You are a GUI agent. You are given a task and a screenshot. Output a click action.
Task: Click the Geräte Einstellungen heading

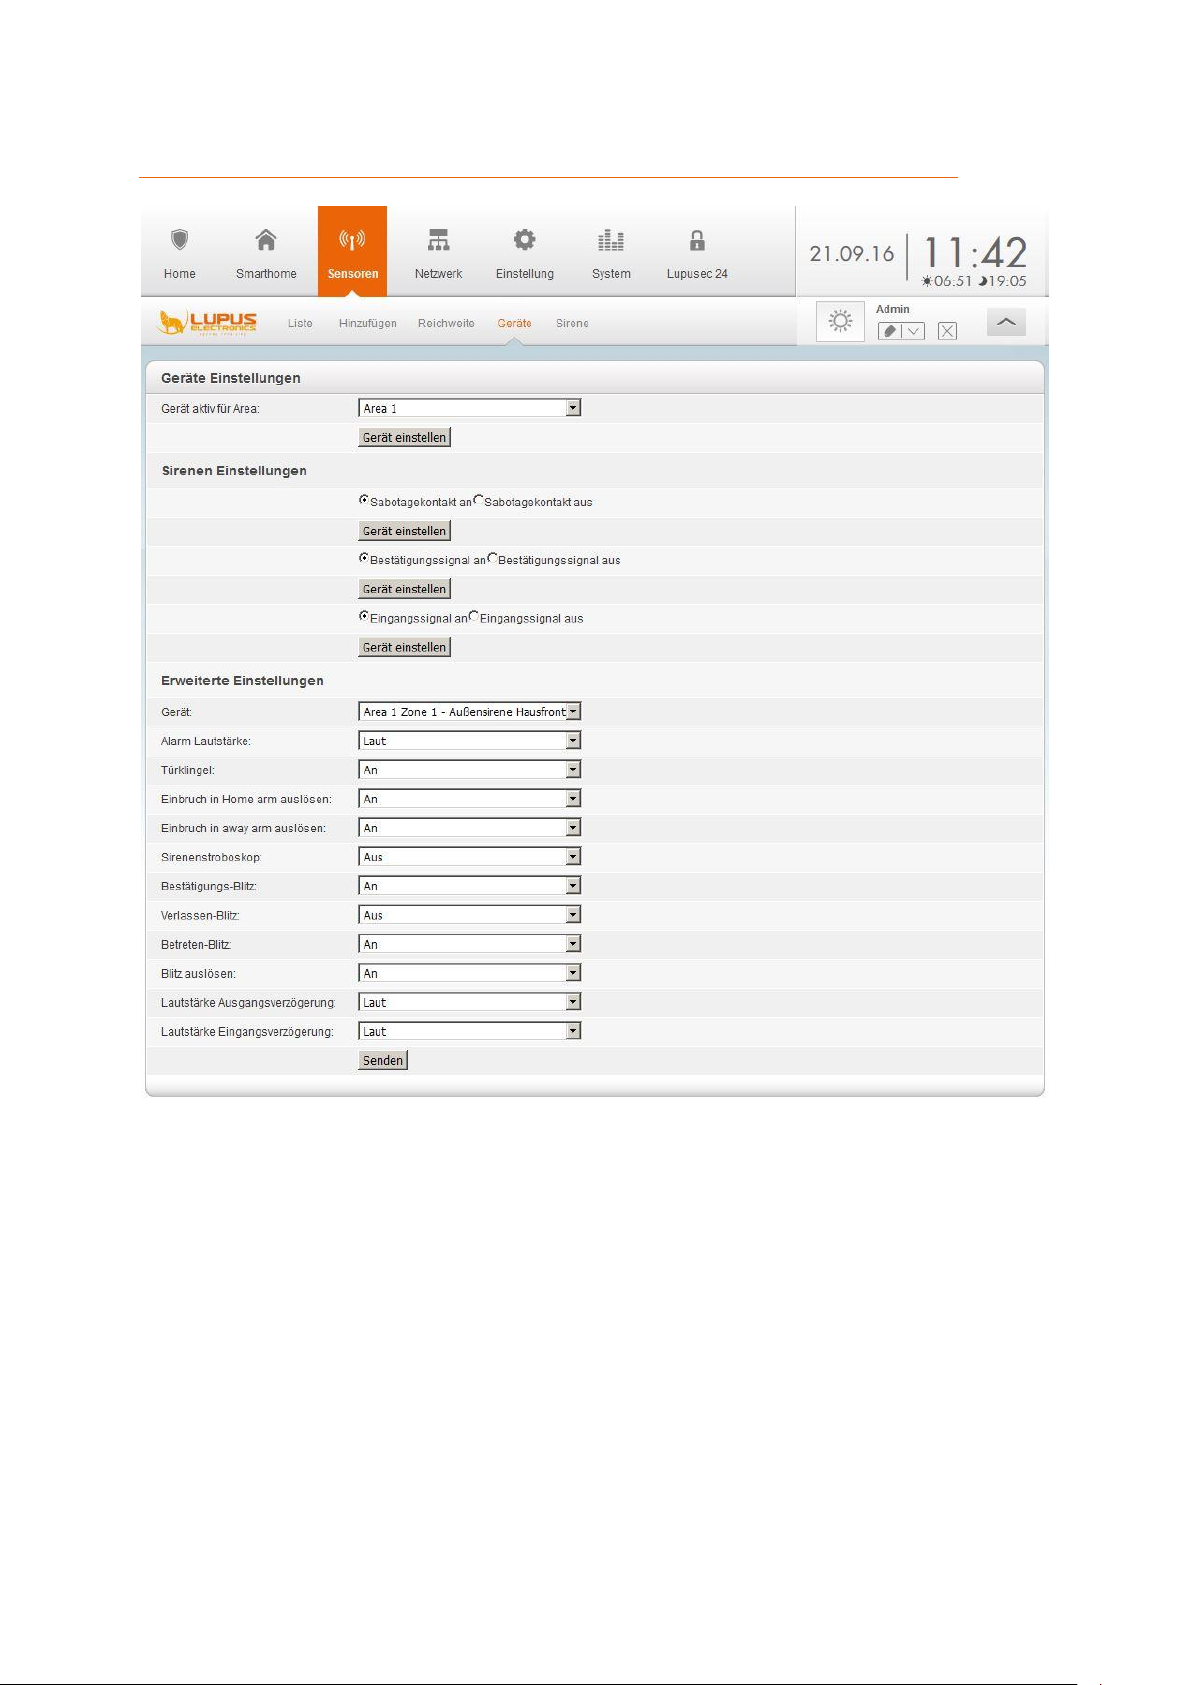231,378
